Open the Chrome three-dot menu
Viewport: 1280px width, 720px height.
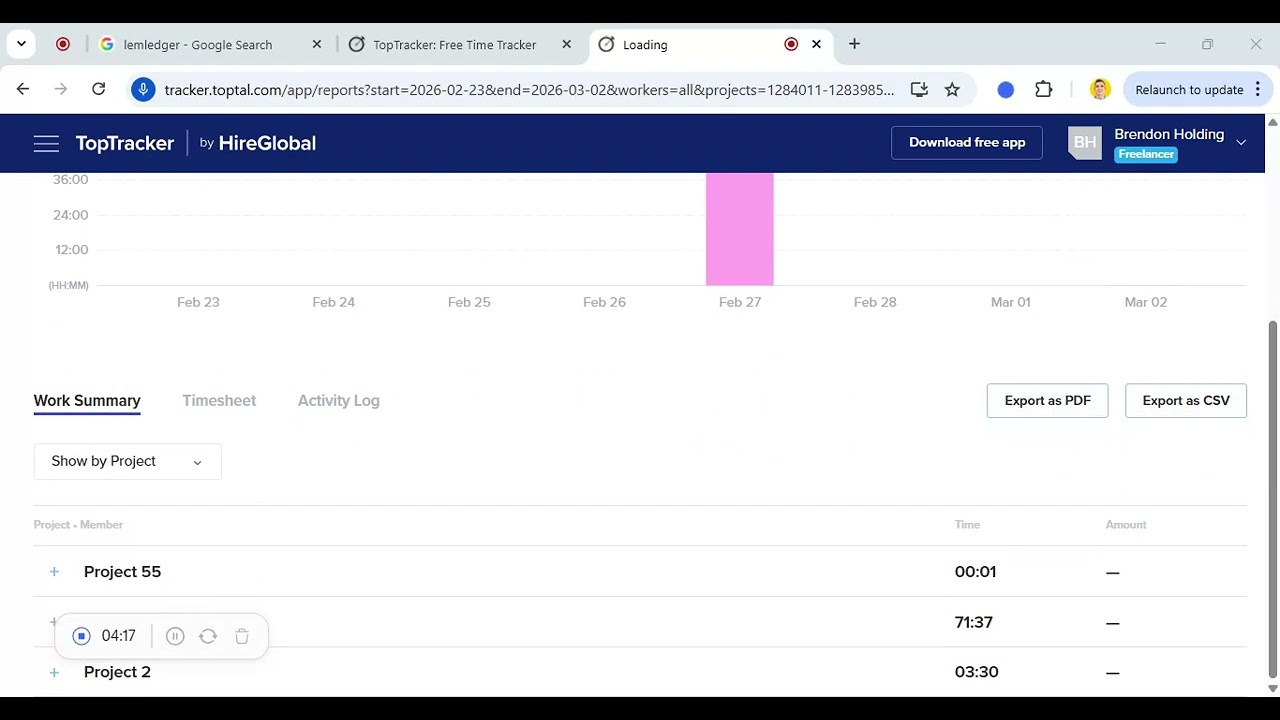pyautogui.click(x=1258, y=89)
